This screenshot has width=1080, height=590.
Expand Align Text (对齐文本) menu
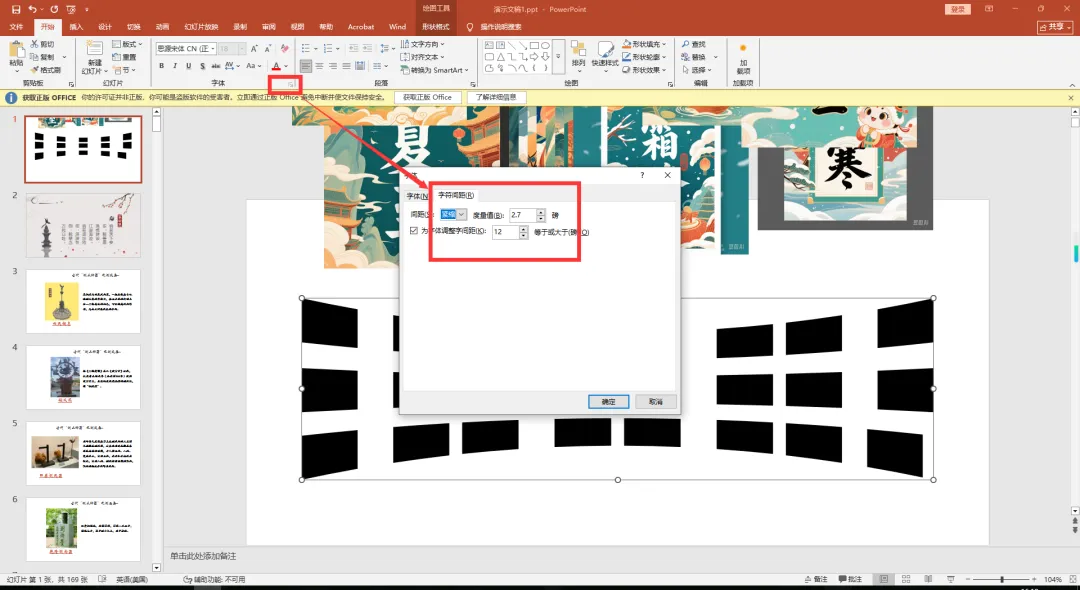[x=423, y=56]
